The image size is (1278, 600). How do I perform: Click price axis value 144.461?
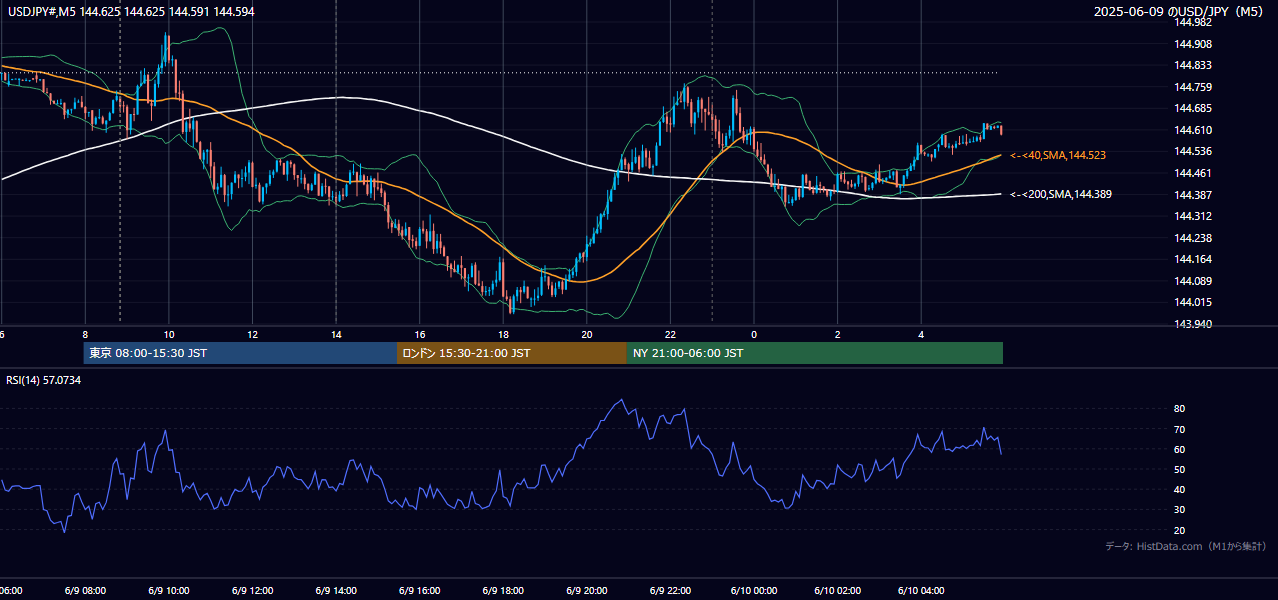click(x=1193, y=173)
